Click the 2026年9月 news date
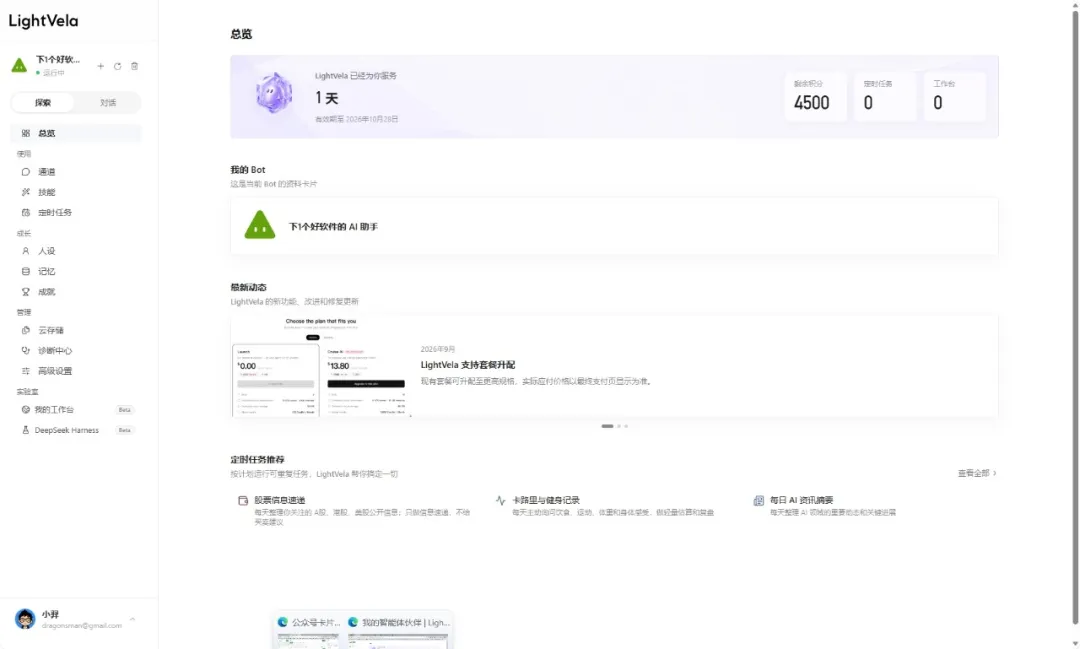 click(x=437, y=349)
